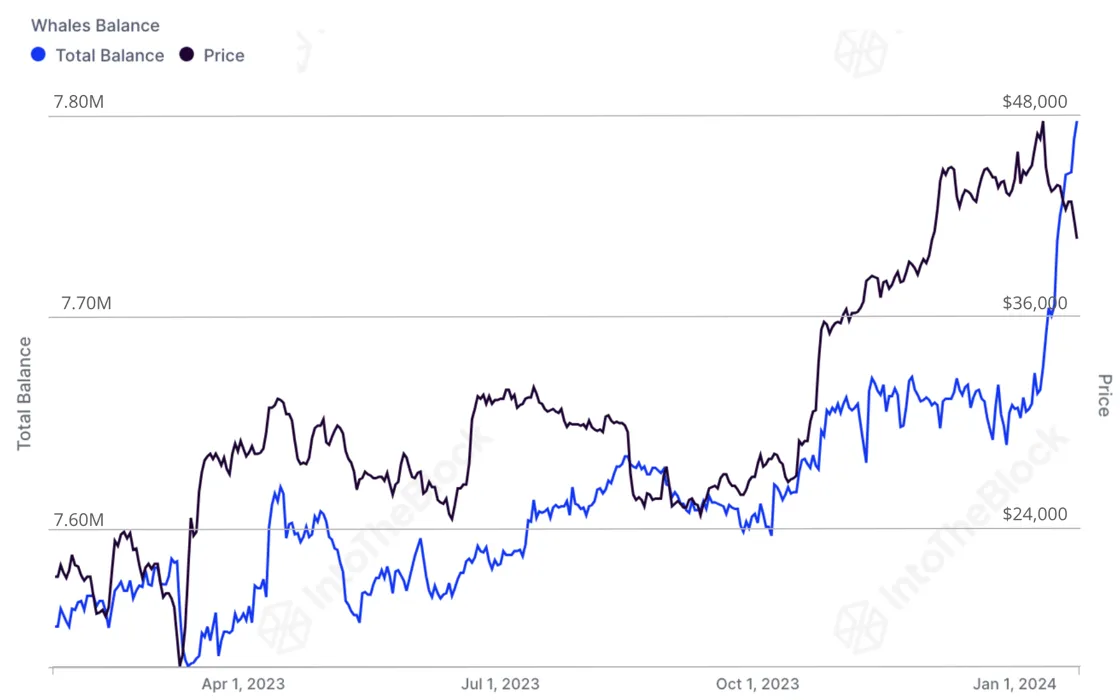The image size is (1120, 700).
Task: Click the dark Price legend dot
Action: click(186, 55)
